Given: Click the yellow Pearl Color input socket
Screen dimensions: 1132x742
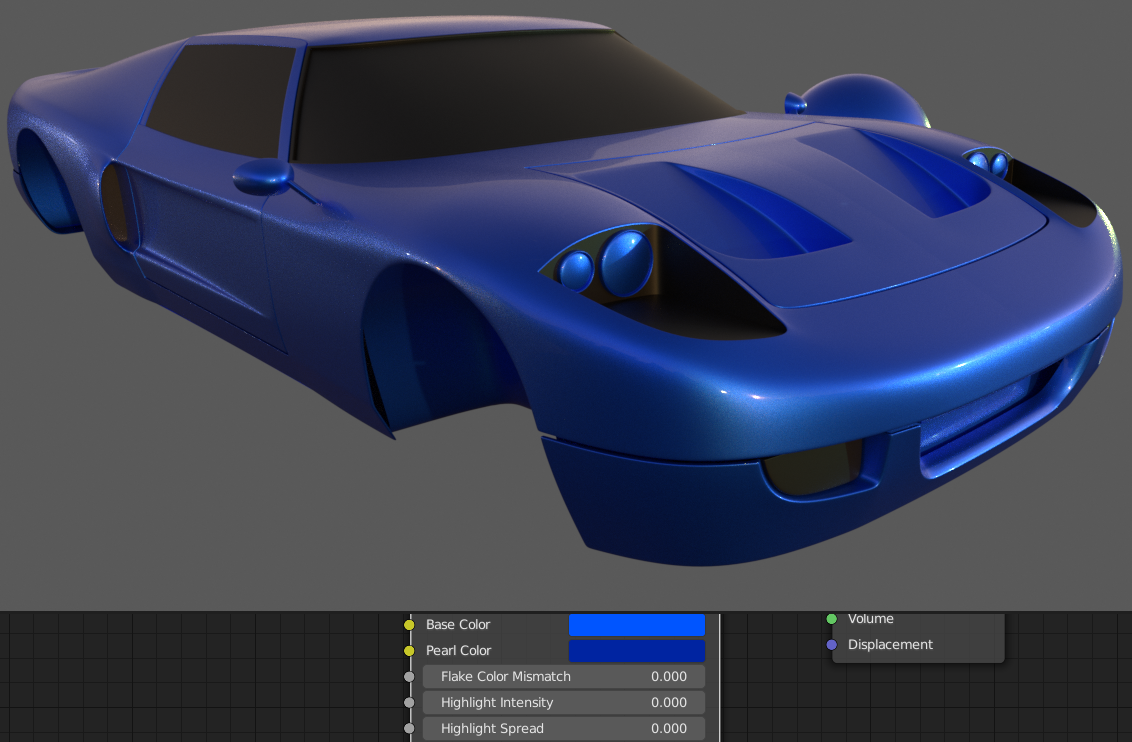Looking at the screenshot, I should click(x=411, y=650).
